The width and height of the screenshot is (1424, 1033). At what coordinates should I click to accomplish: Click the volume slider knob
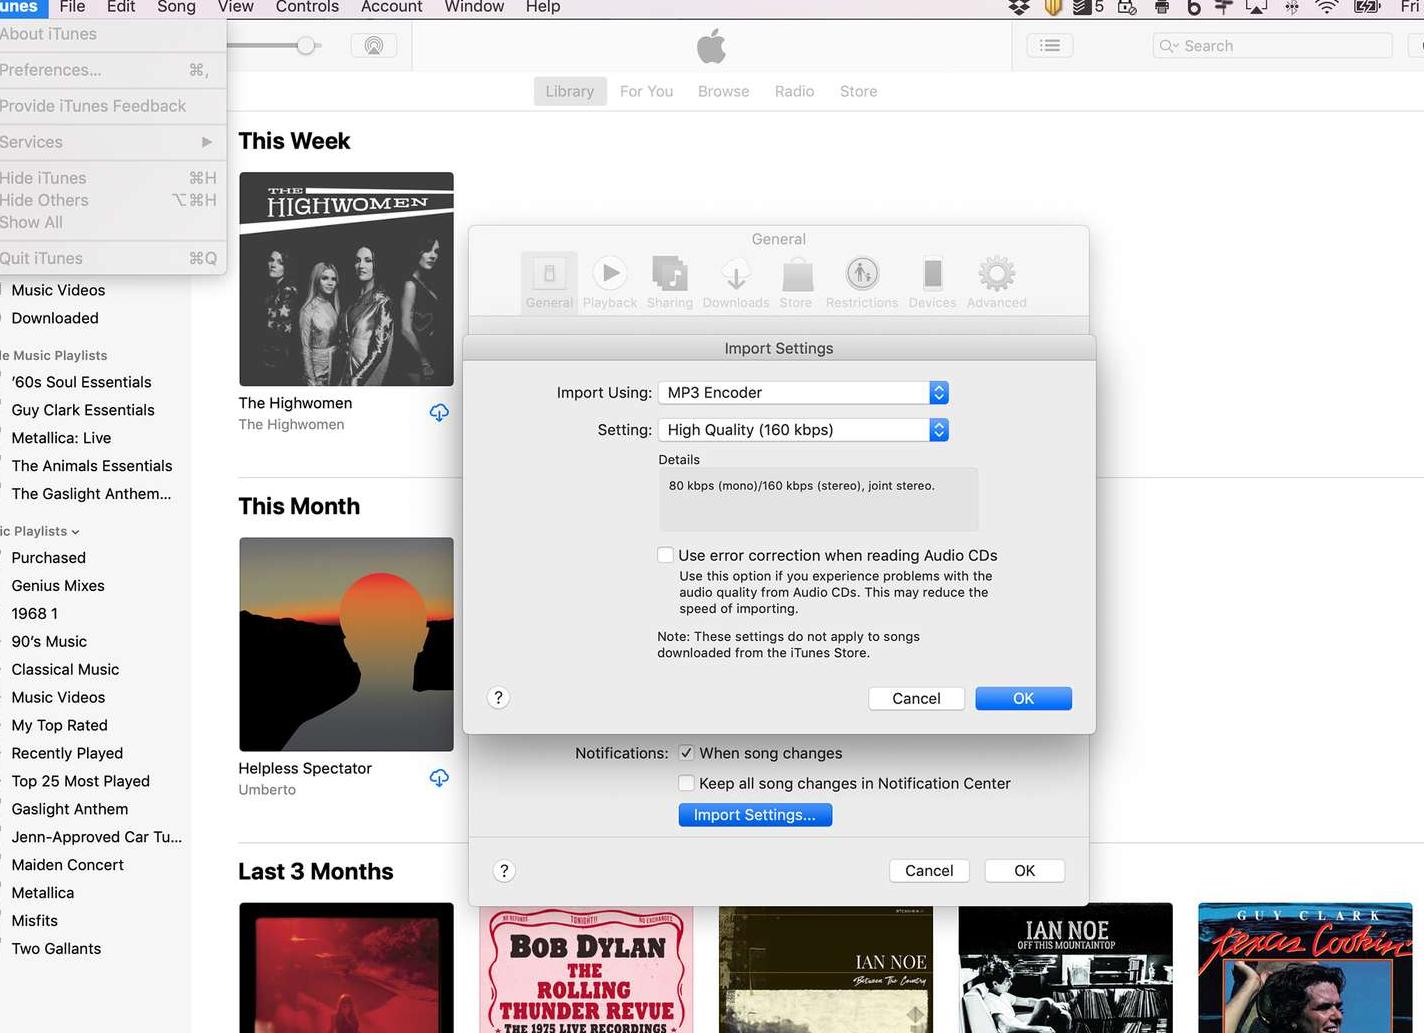[x=307, y=46]
